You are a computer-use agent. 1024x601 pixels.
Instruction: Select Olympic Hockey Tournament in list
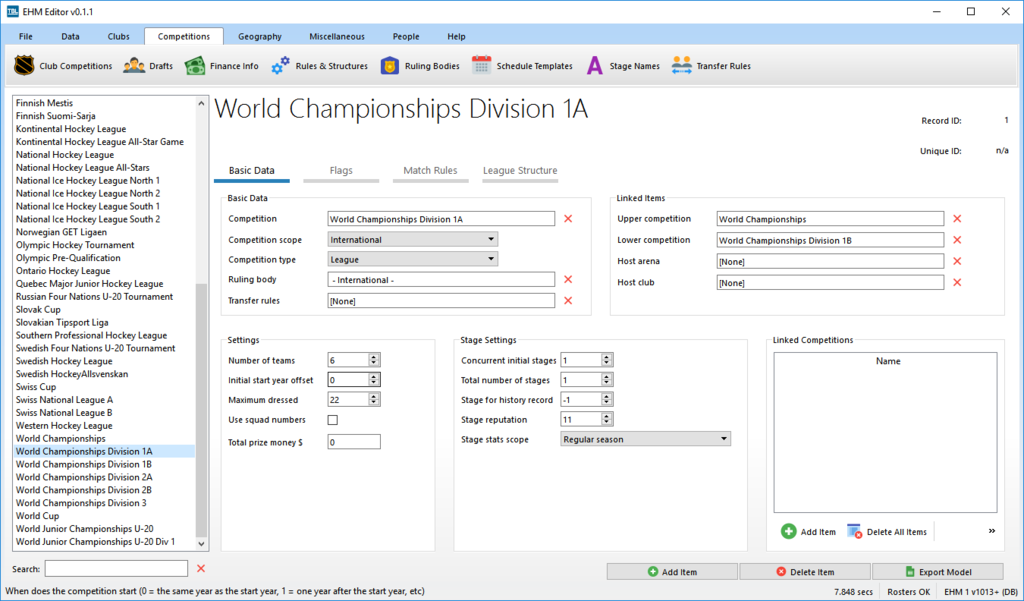(x=104, y=245)
